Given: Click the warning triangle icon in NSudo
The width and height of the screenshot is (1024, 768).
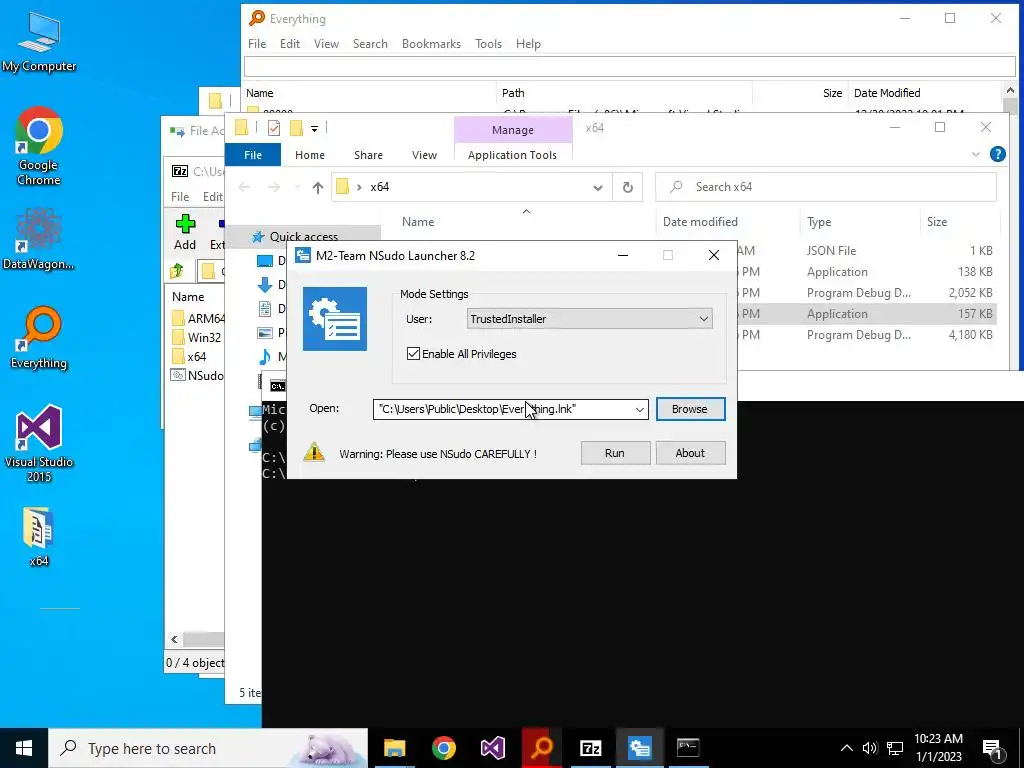Looking at the screenshot, I should (x=314, y=452).
